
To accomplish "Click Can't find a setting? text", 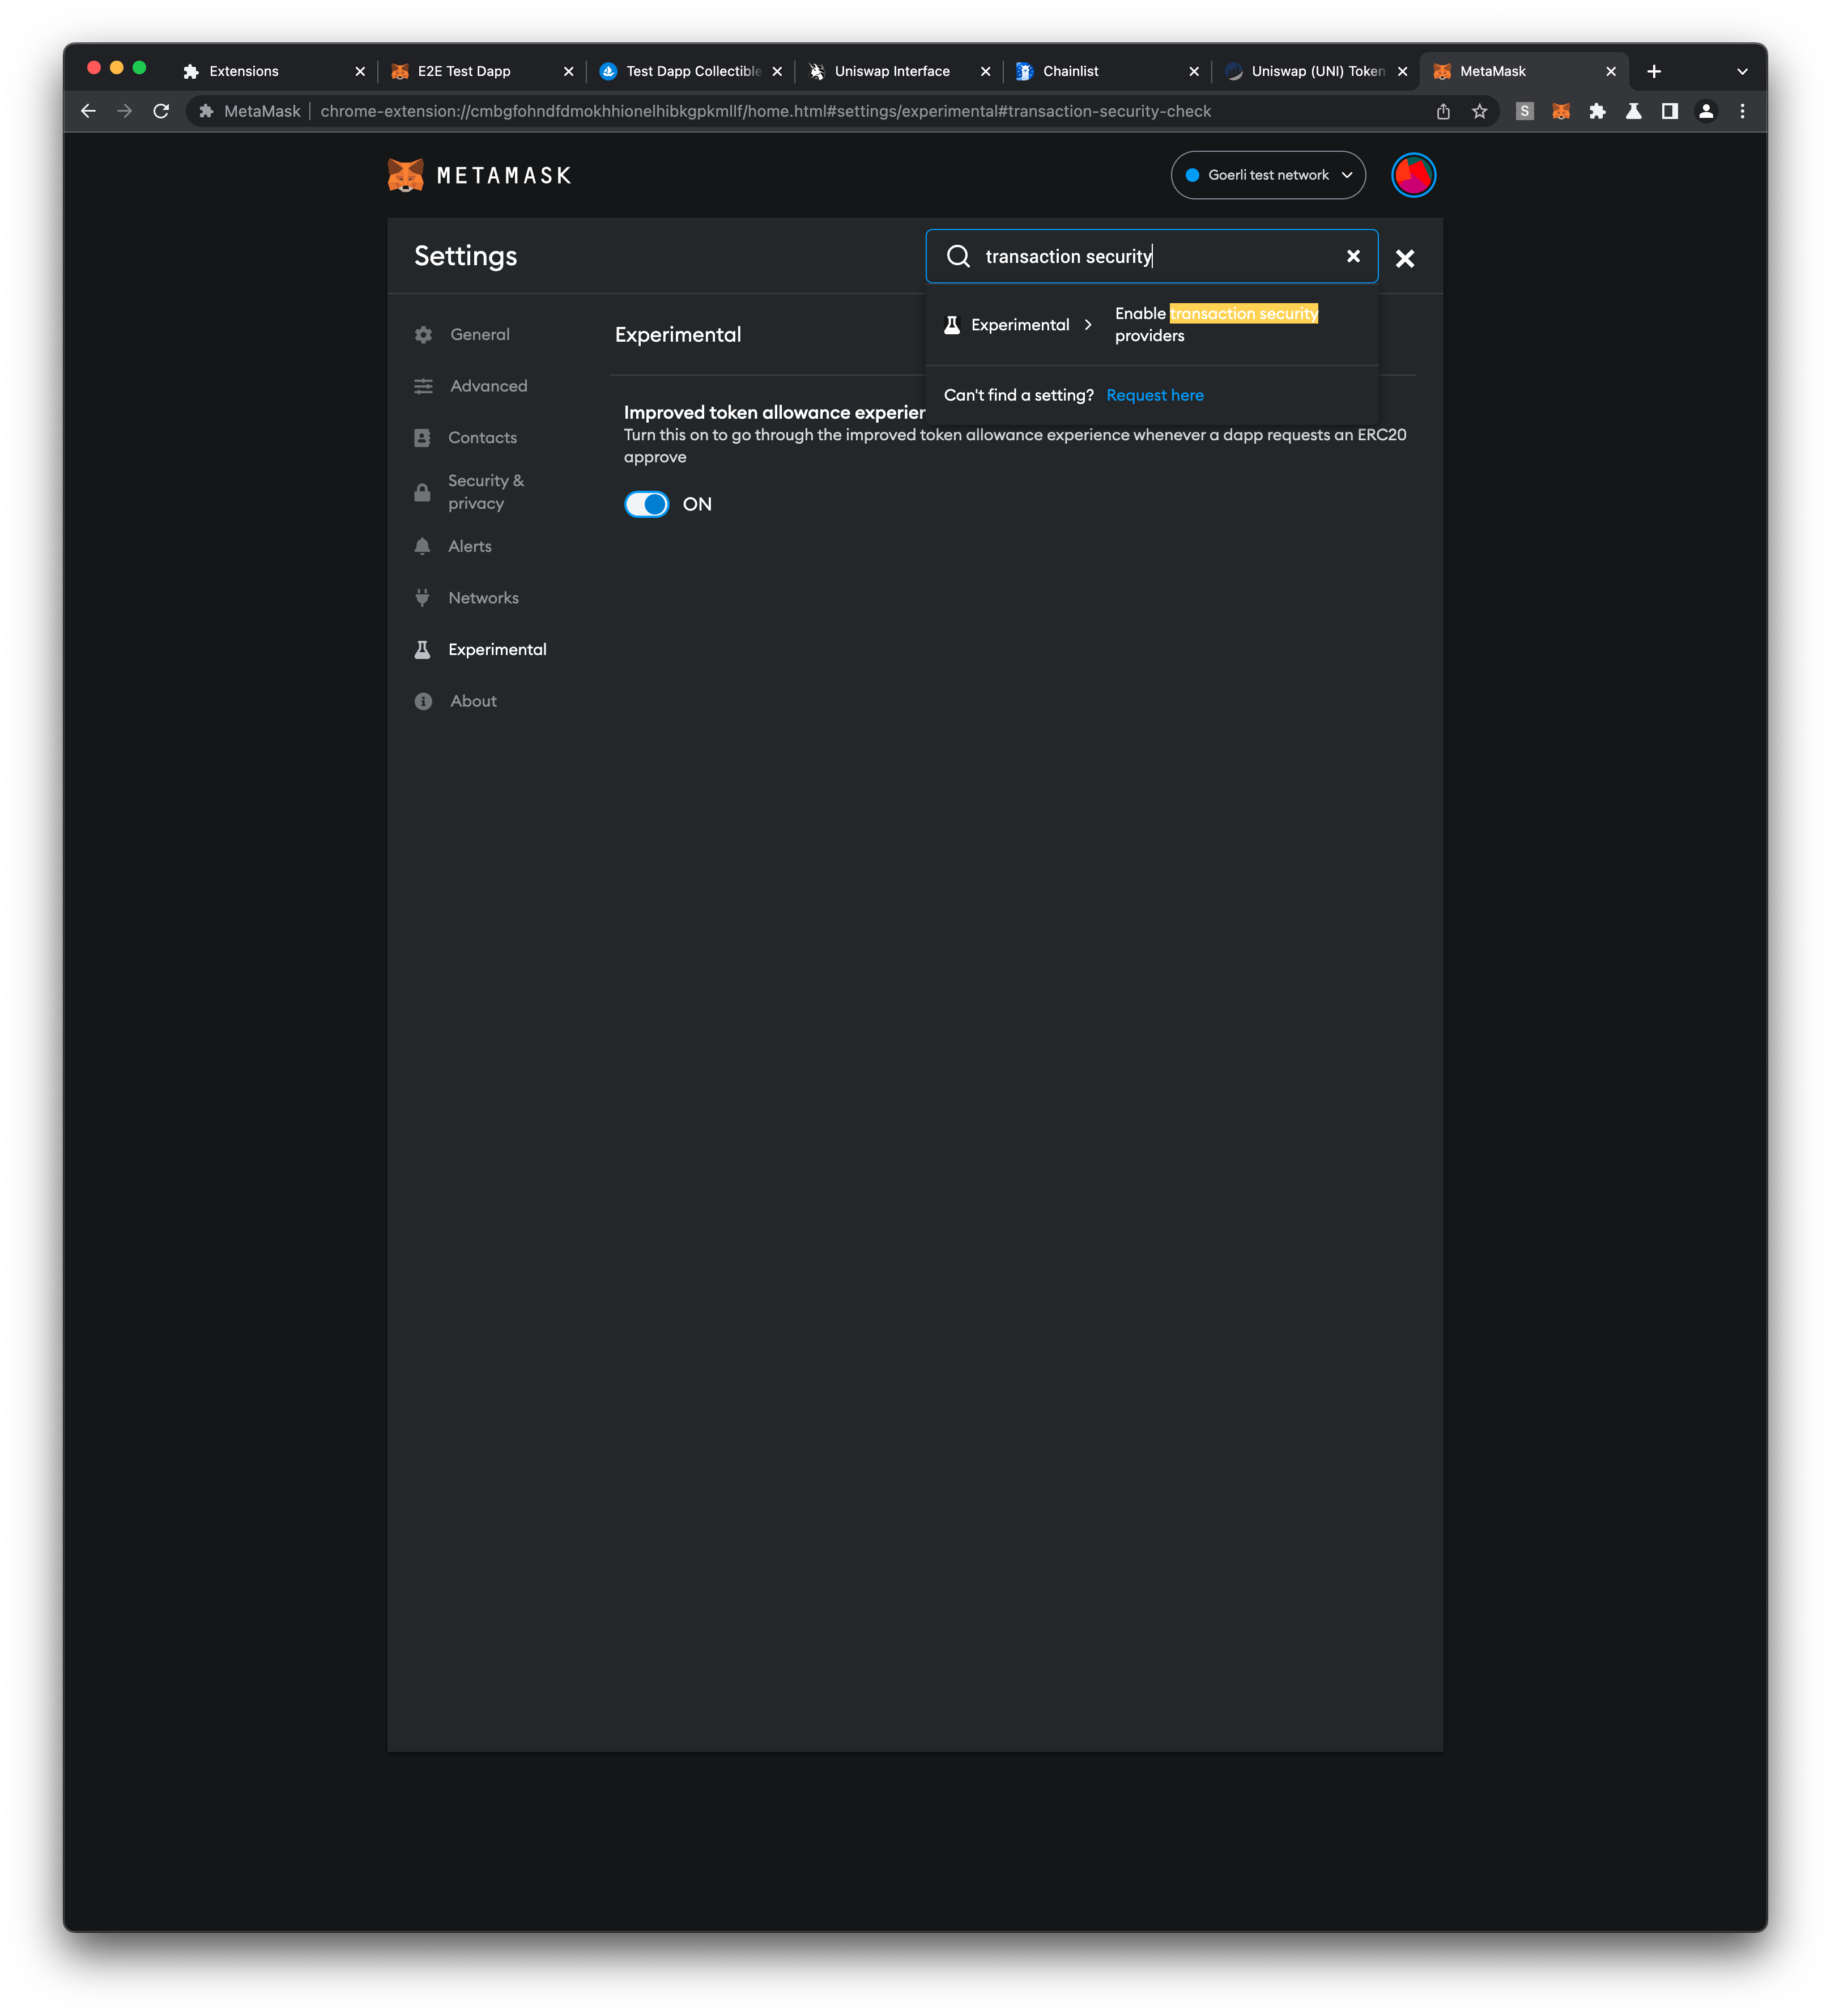I will coord(1018,395).
